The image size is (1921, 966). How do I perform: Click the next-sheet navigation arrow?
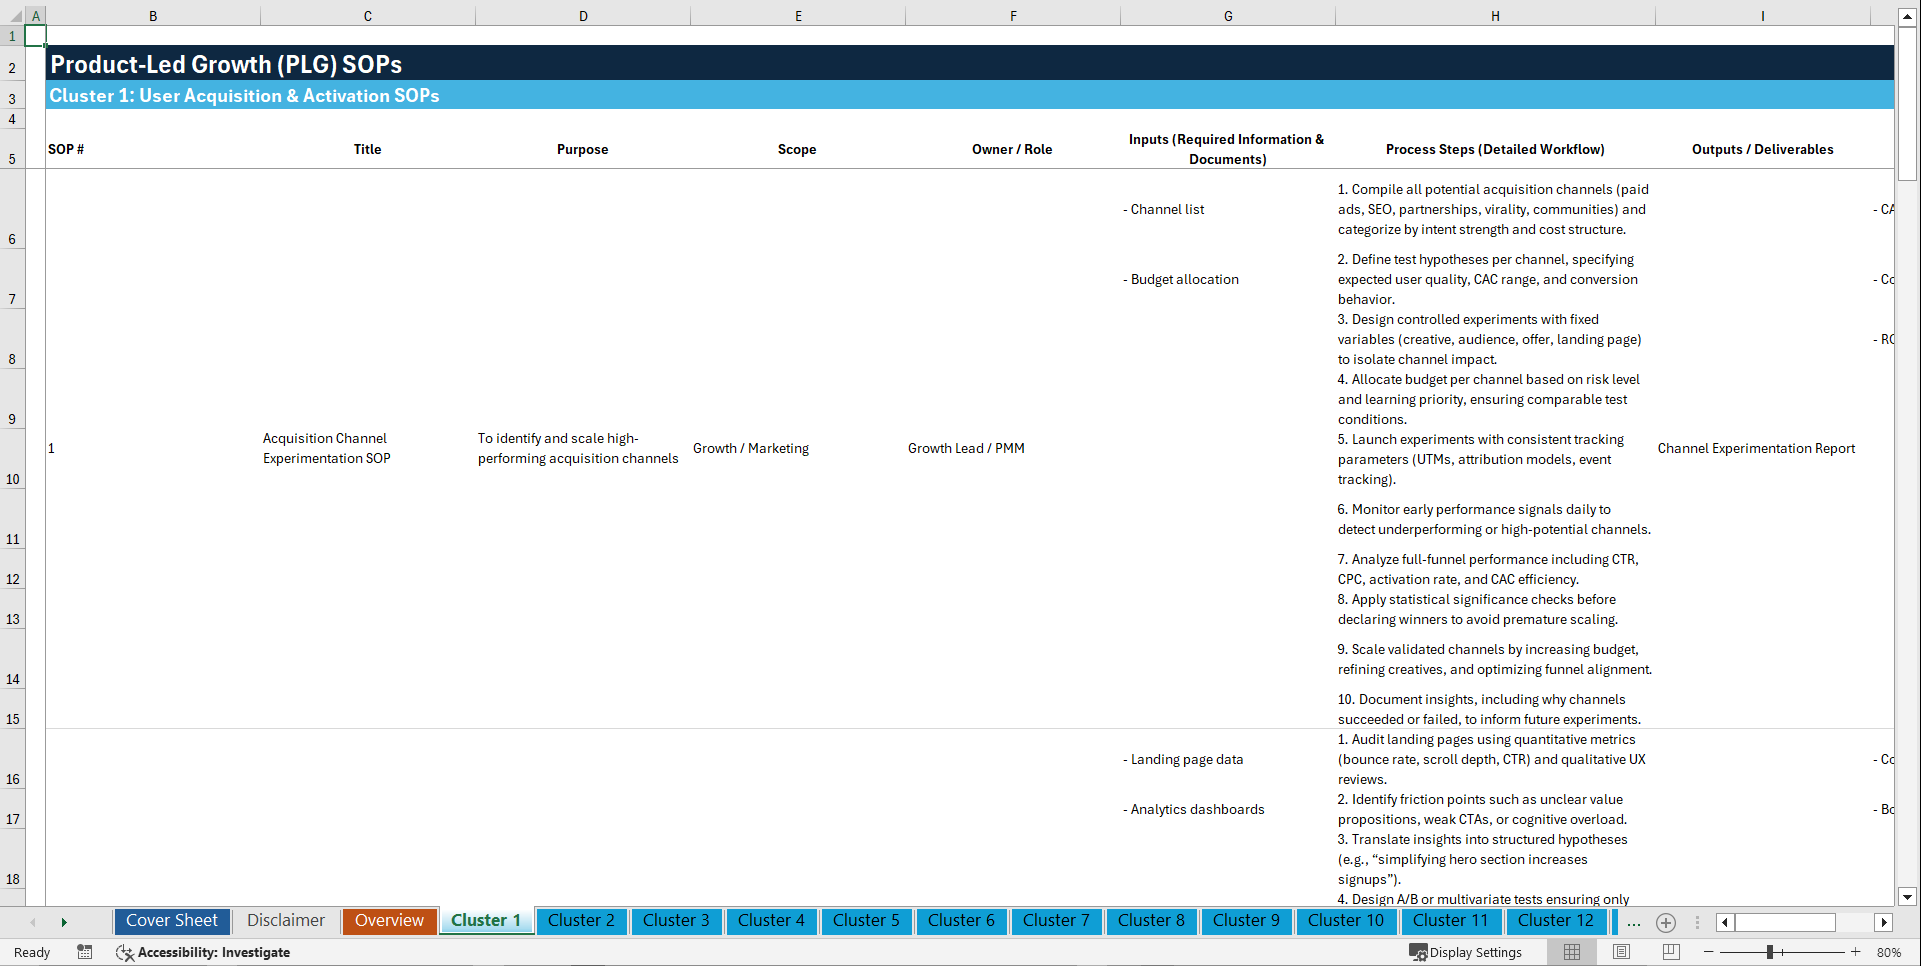[x=65, y=922]
